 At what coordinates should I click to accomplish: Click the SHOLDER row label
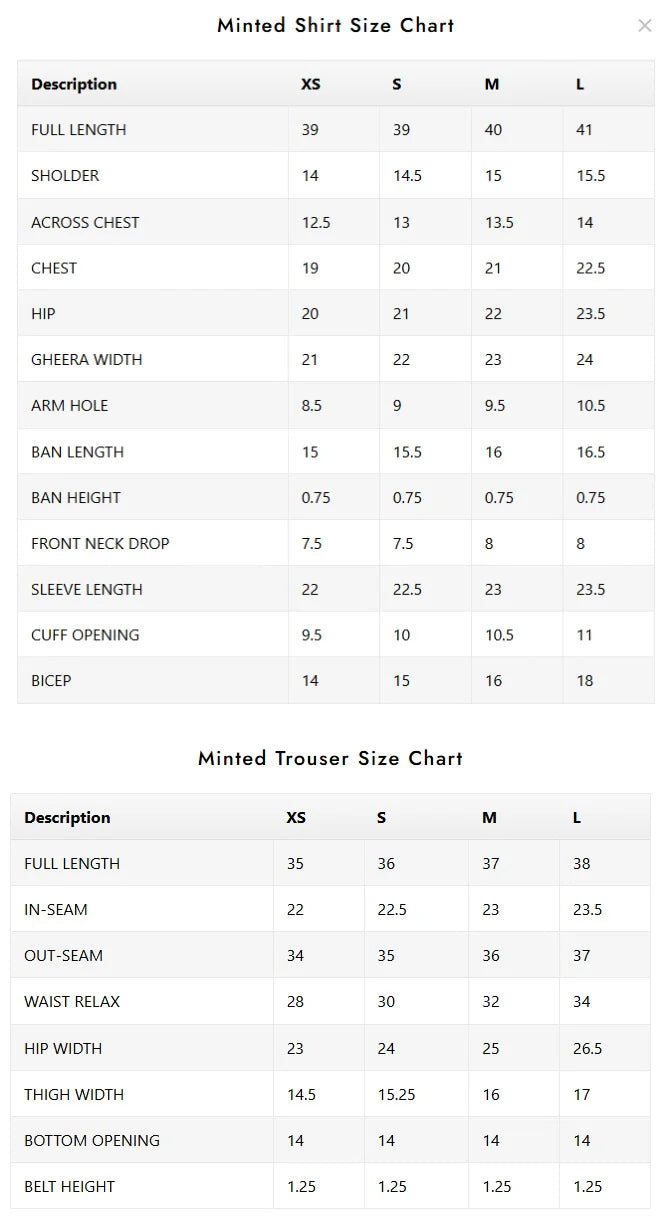click(x=65, y=176)
